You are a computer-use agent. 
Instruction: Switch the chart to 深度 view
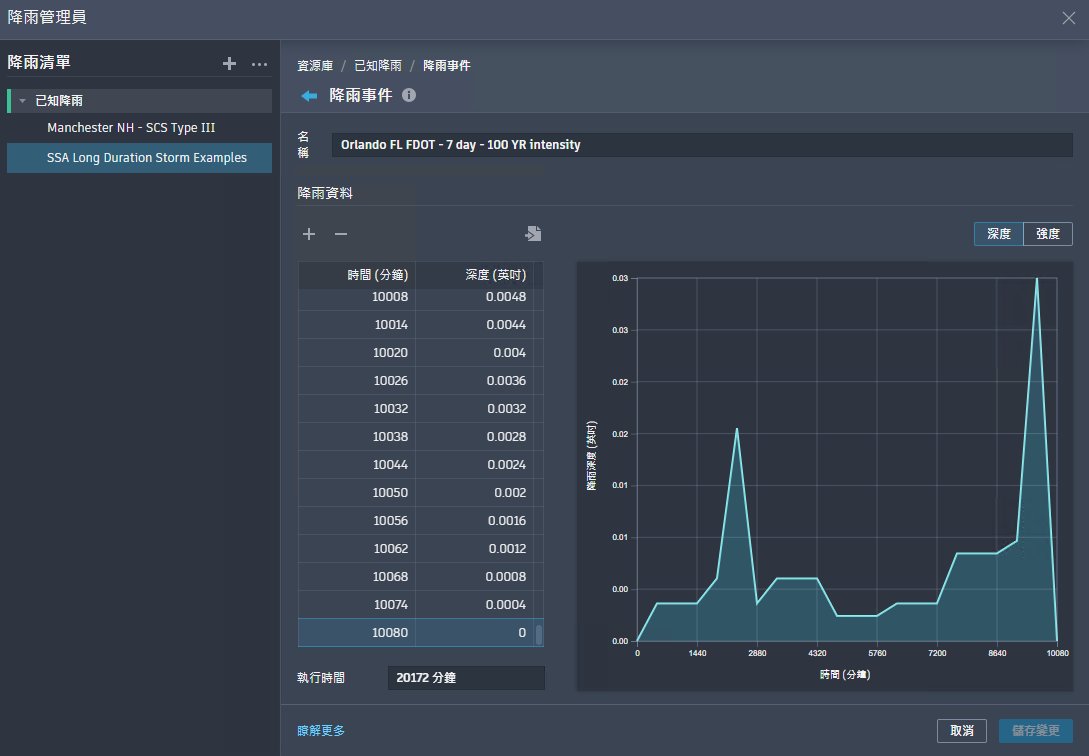(x=999, y=234)
